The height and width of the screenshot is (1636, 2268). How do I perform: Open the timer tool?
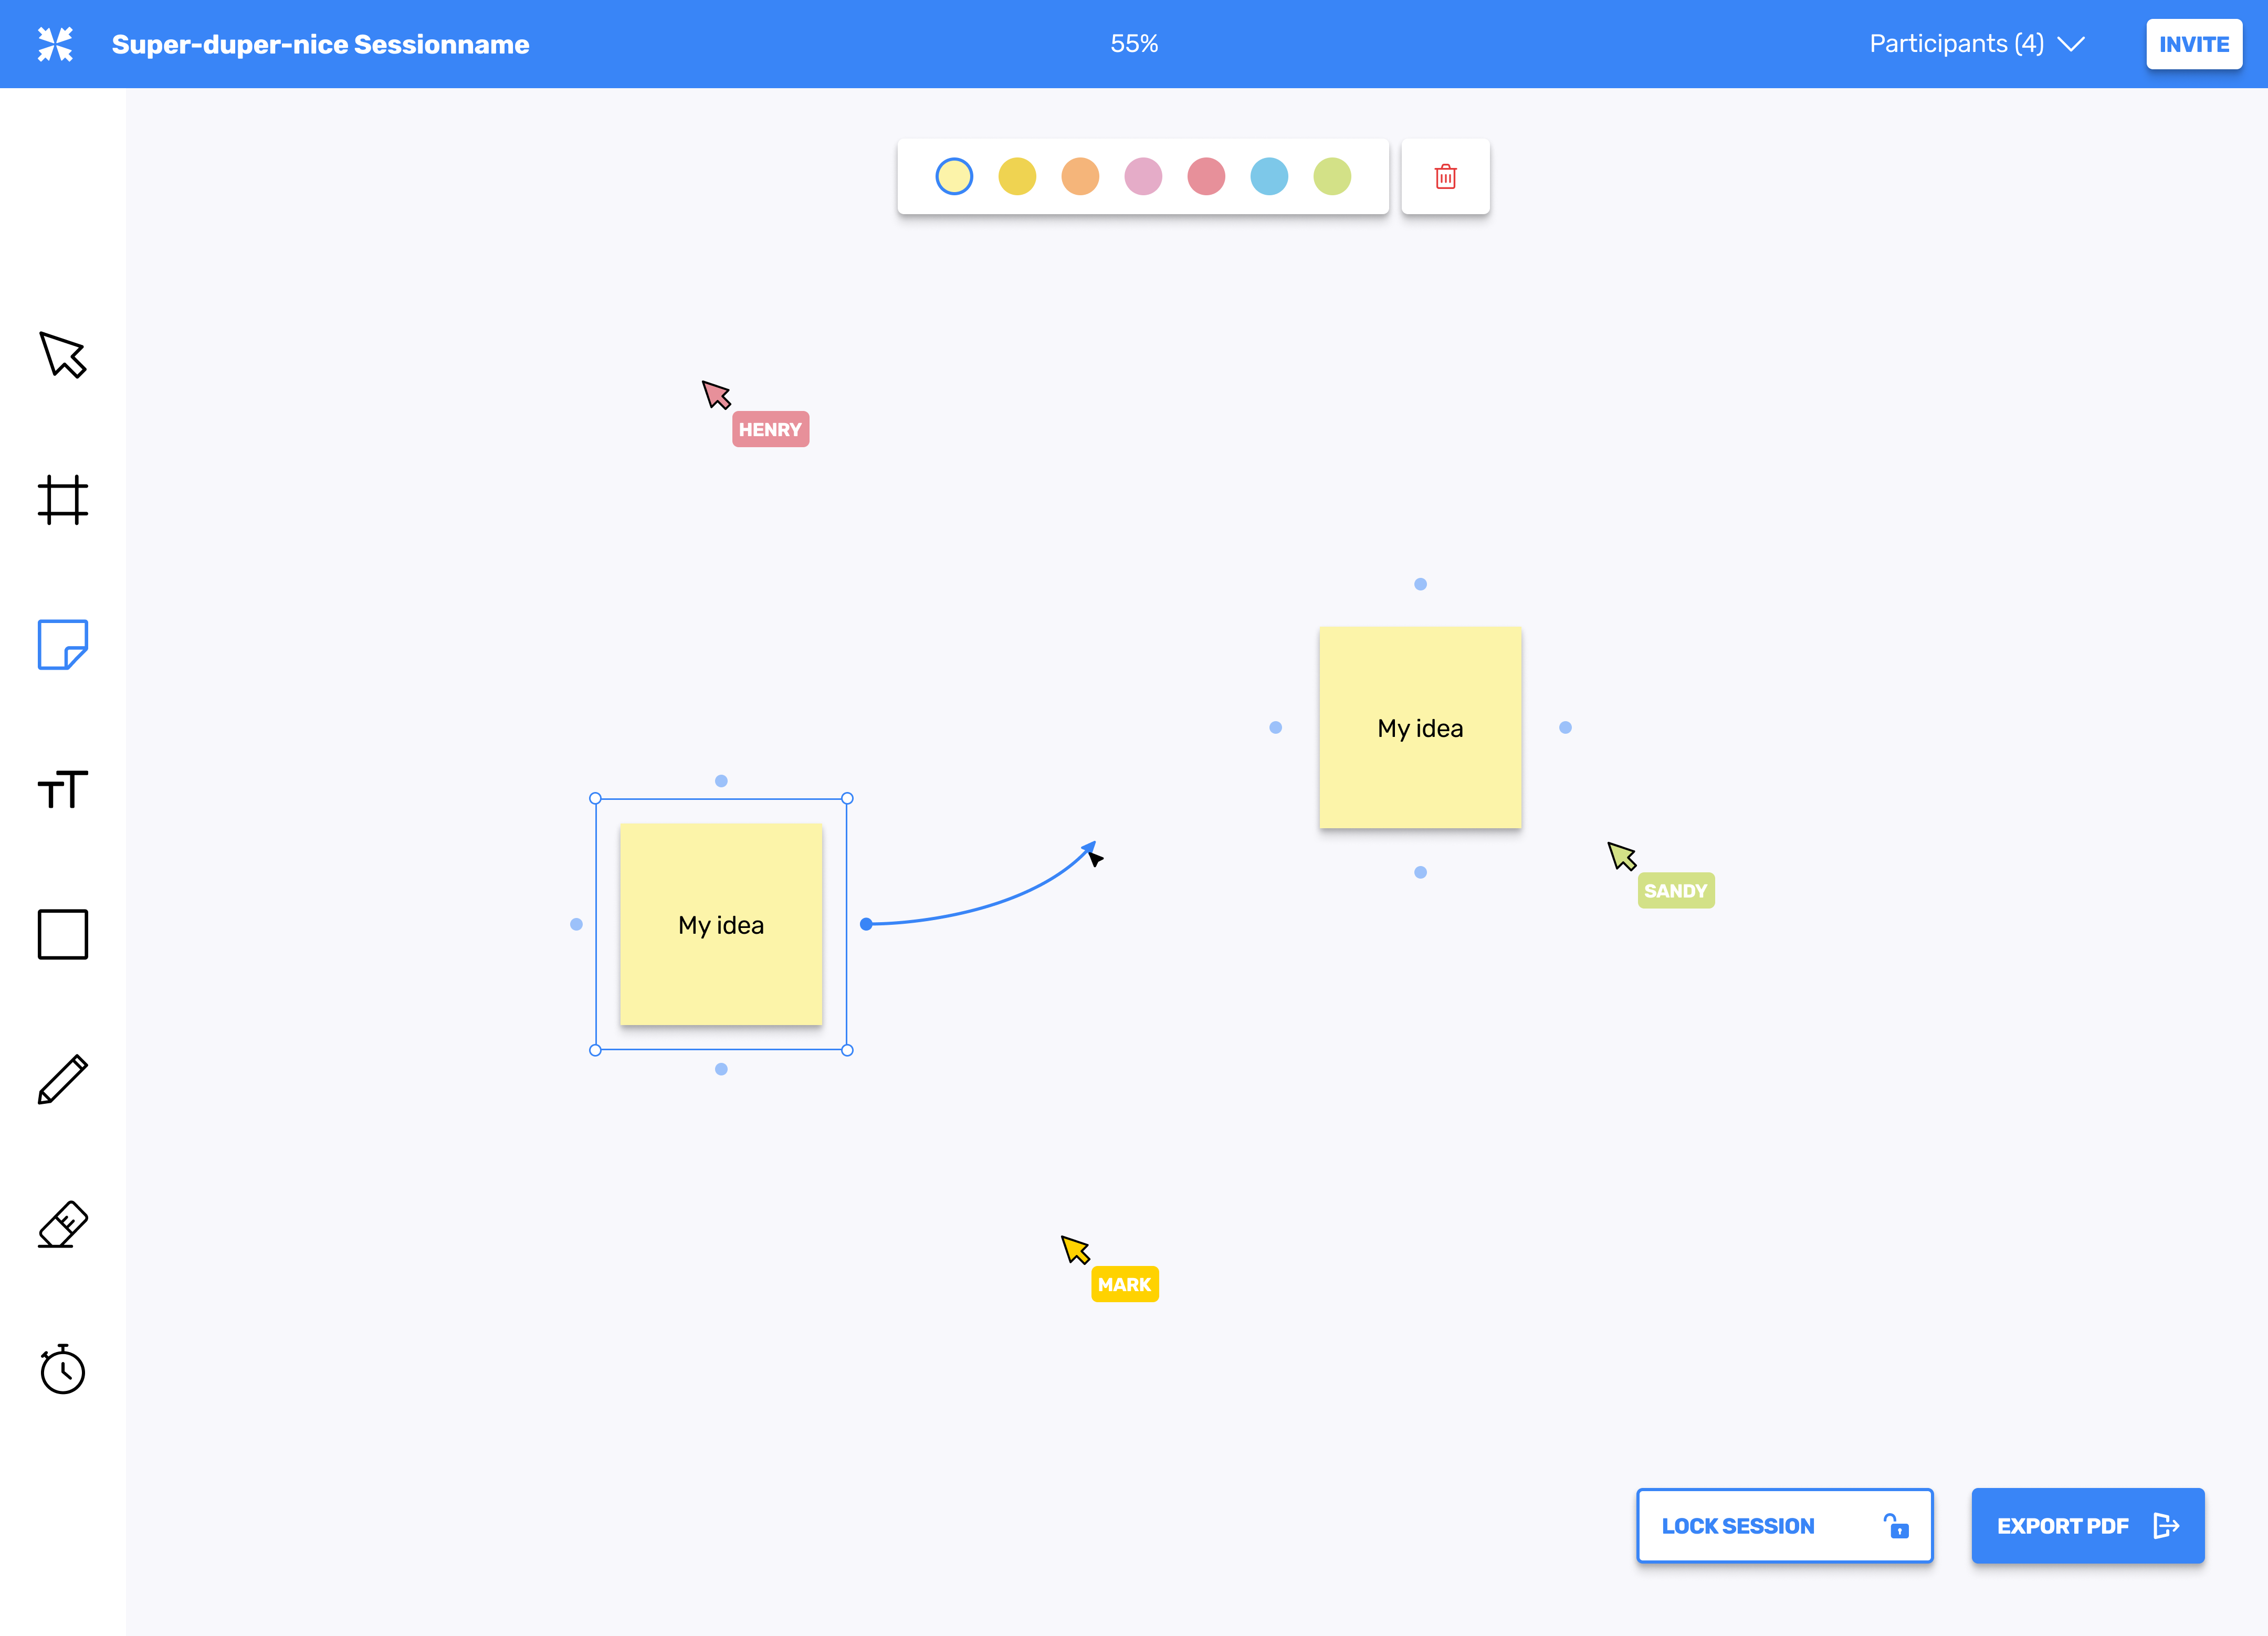click(63, 1369)
